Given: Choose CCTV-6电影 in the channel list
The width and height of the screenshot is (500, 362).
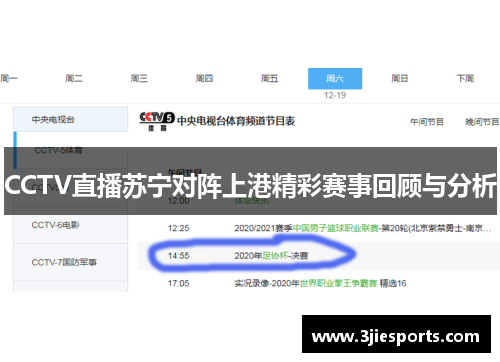Looking at the screenshot, I should point(55,225).
